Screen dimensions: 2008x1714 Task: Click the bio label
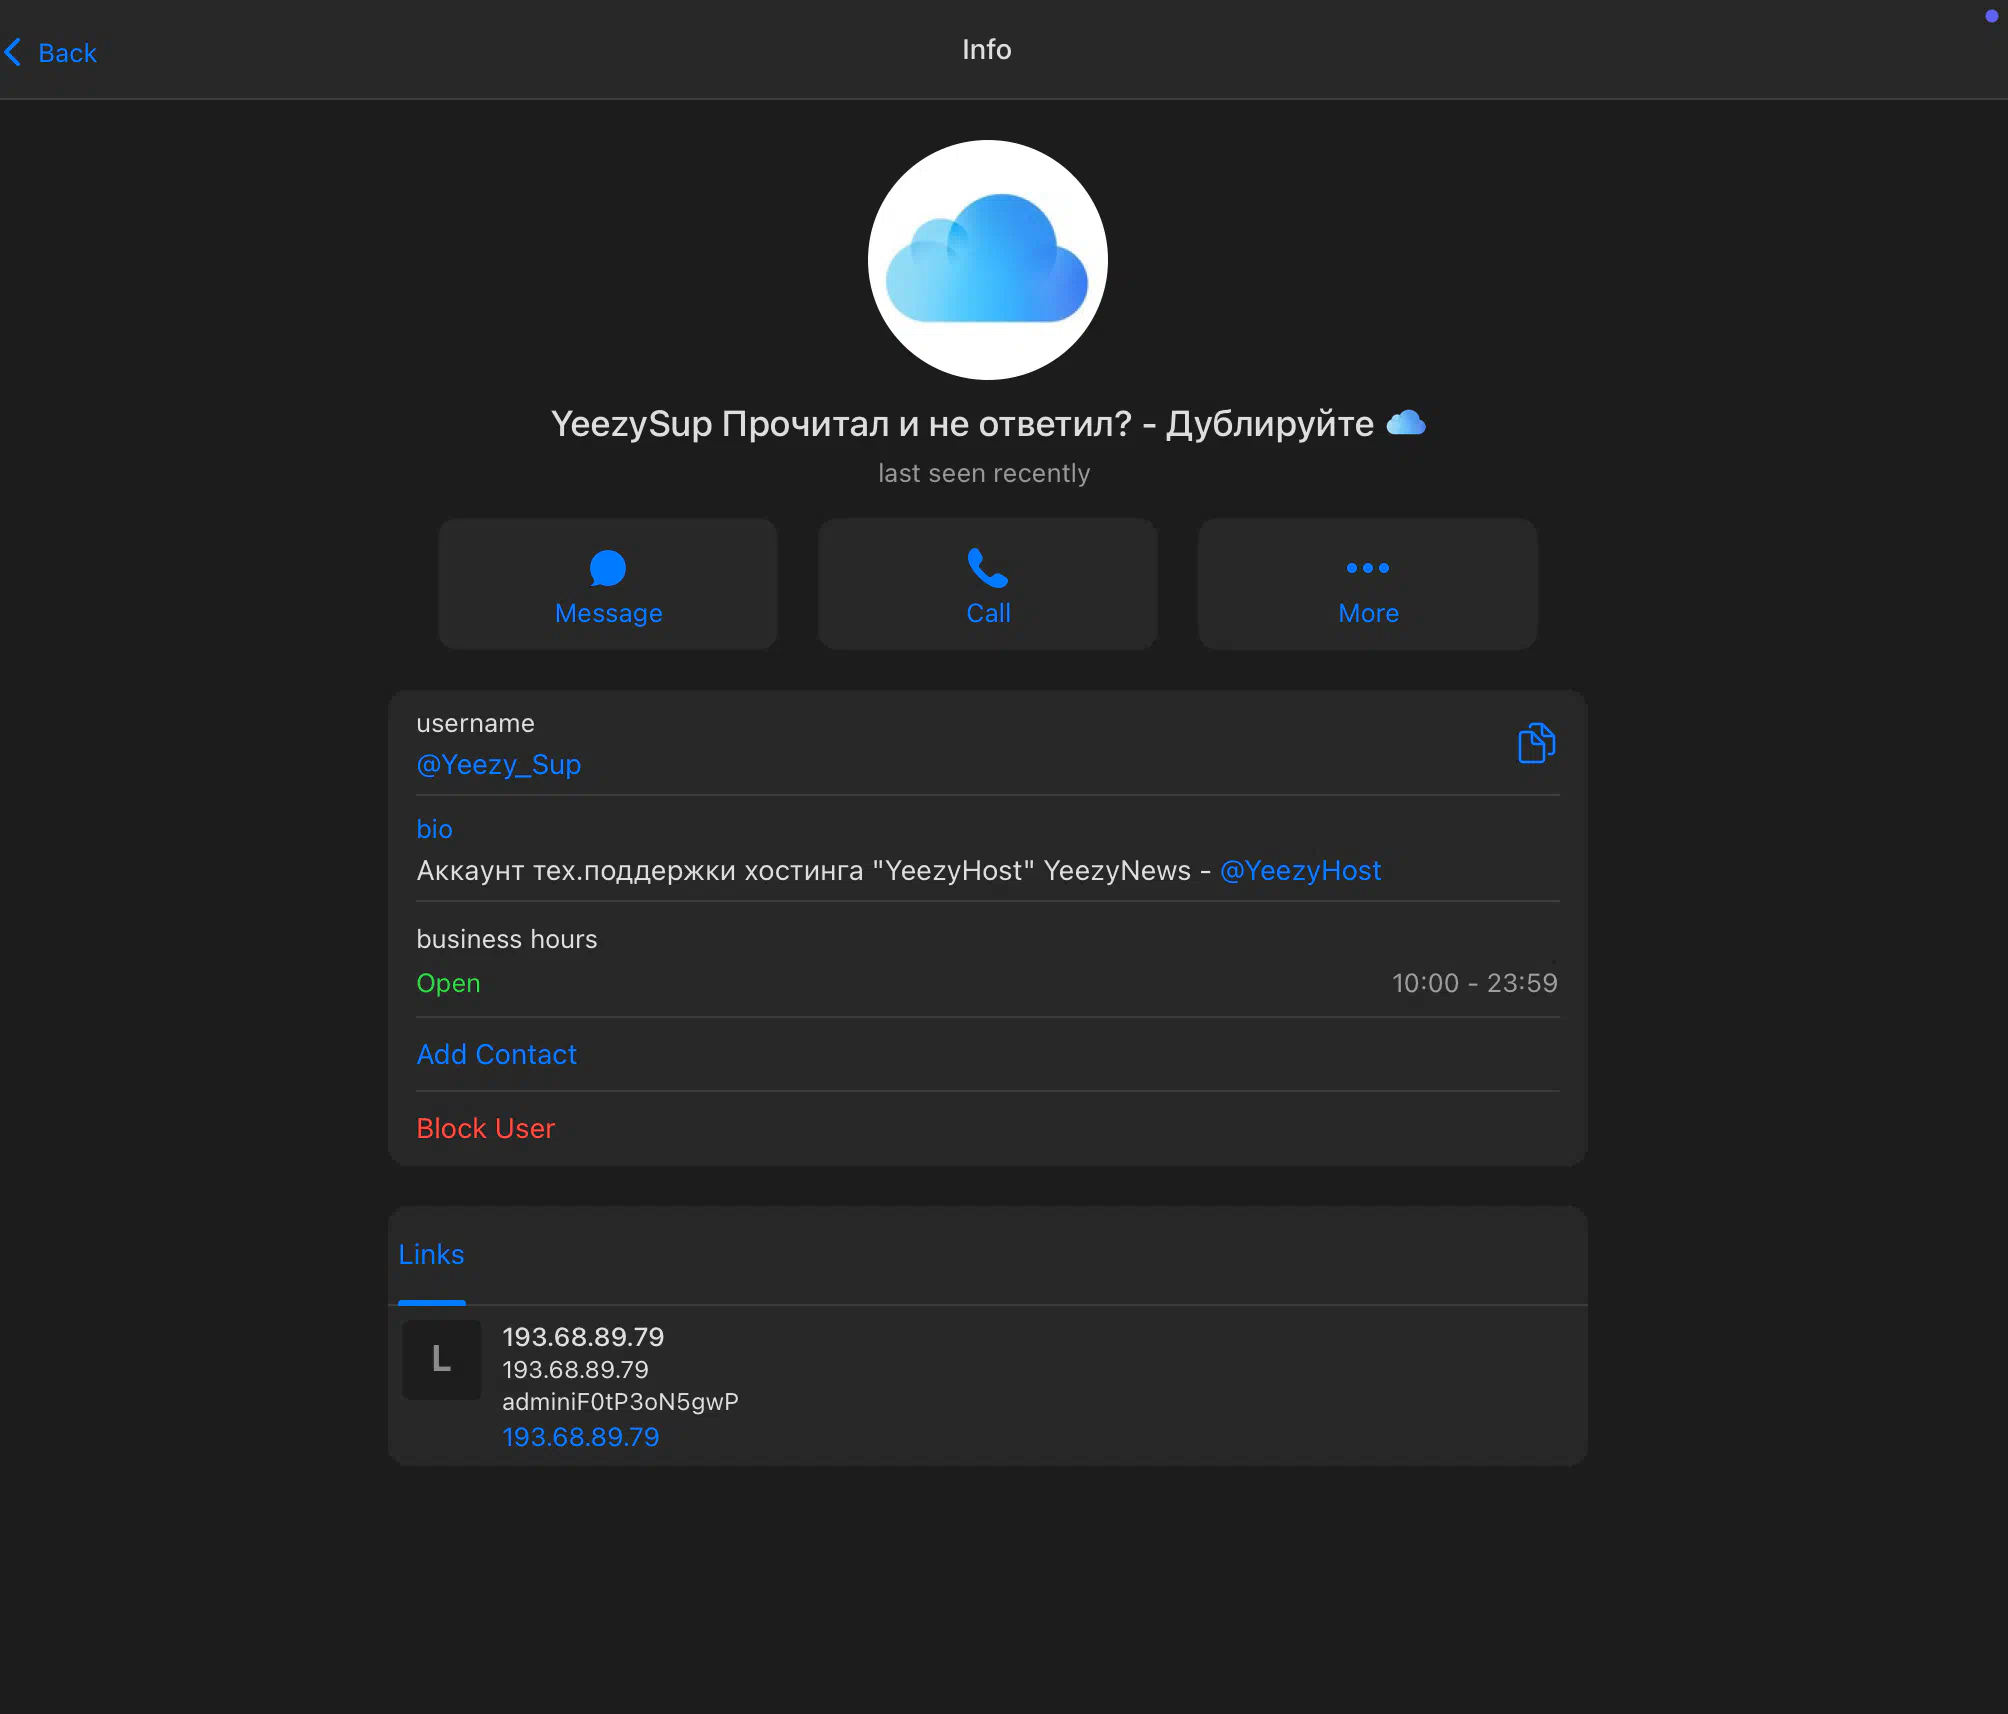coord(434,829)
